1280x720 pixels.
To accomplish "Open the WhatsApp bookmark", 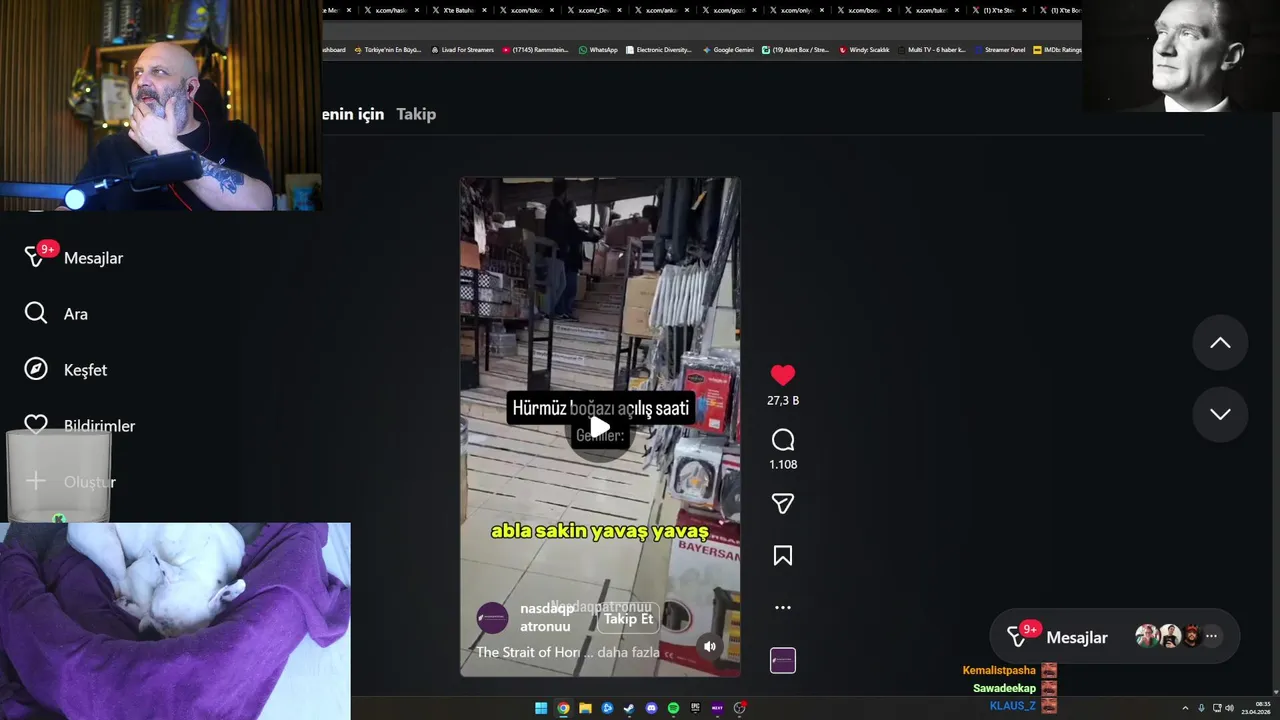I will point(598,50).
